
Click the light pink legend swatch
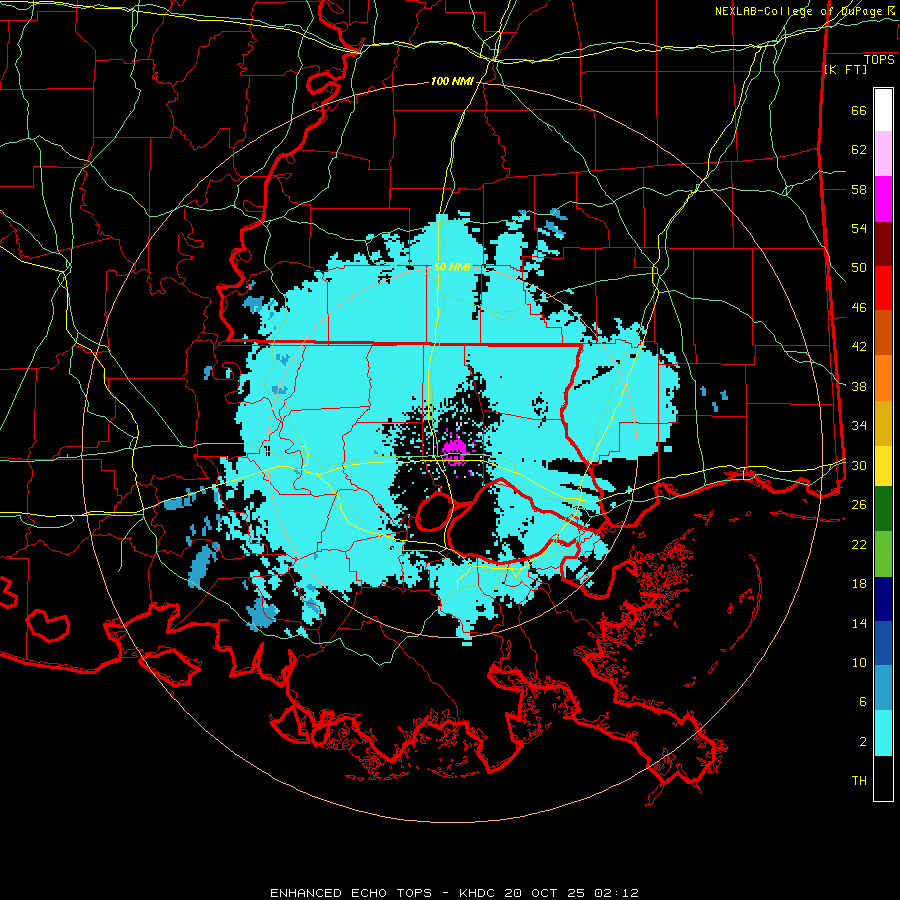(x=883, y=154)
